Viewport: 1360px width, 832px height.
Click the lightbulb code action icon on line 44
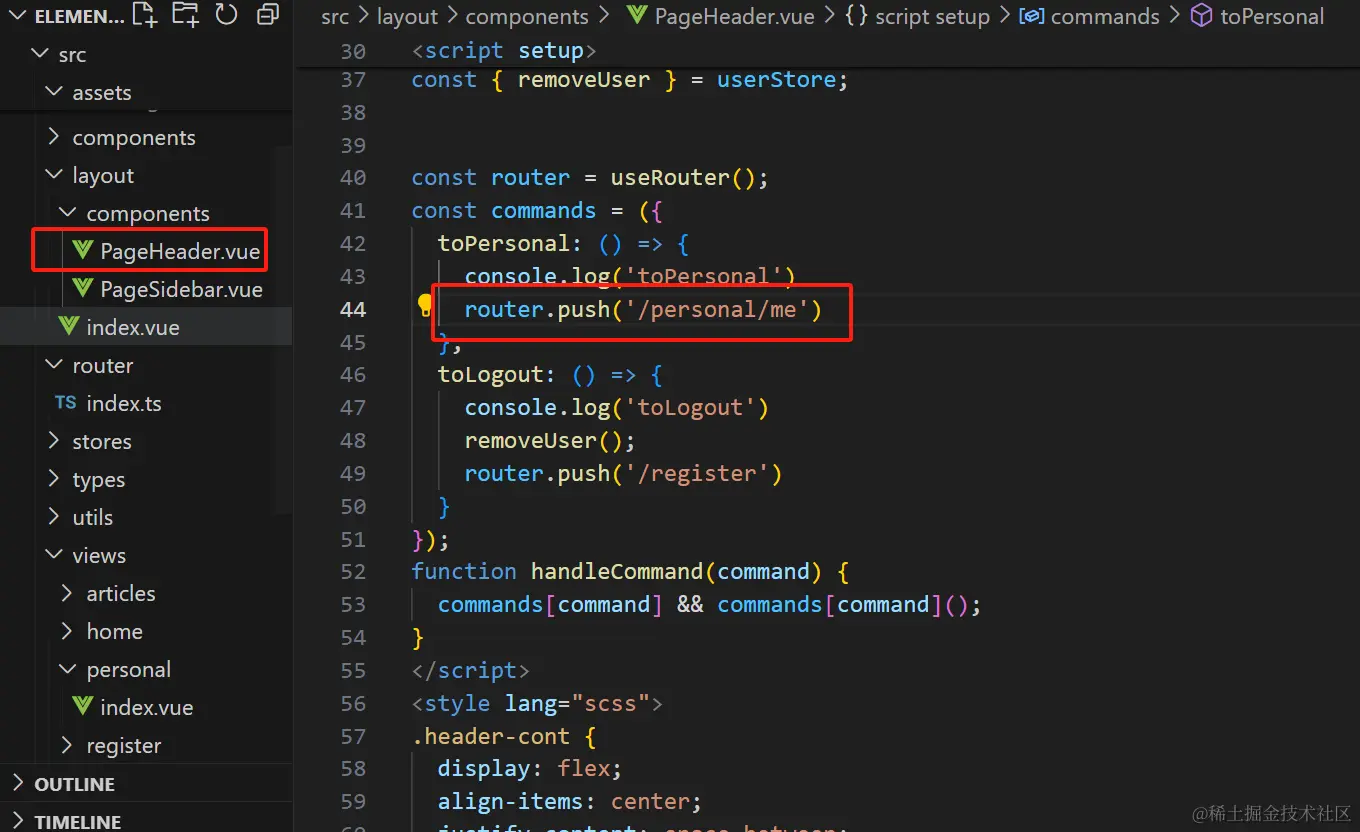pos(426,307)
